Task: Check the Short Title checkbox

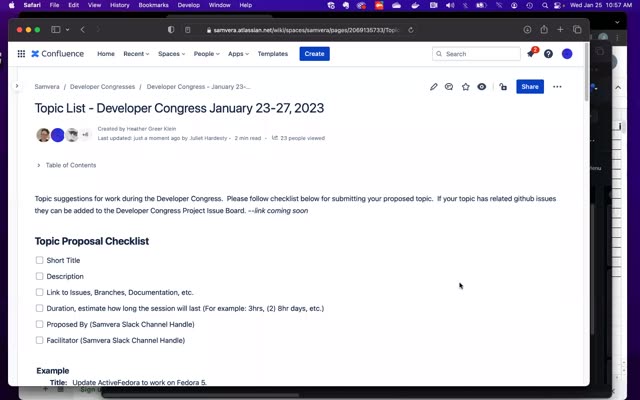Action: [x=39, y=260]
